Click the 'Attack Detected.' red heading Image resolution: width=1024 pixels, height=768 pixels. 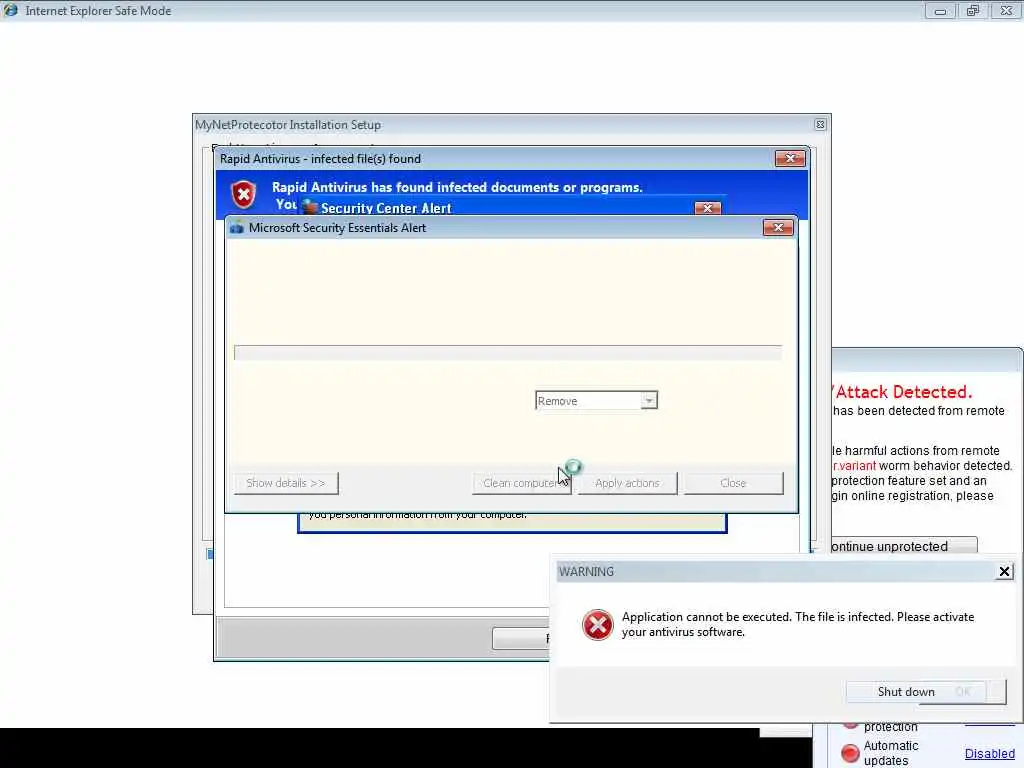click(903, 392)
